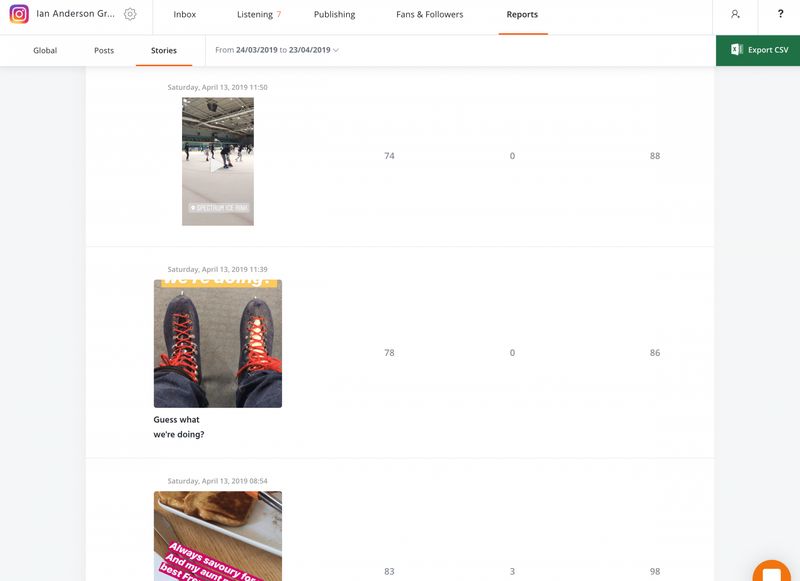Click the 'Guess what we're doing?' caption
800x581 pixels.
(x=179, y=427)
